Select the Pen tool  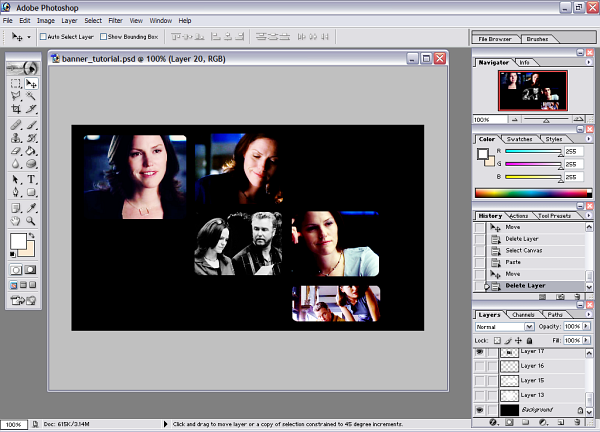tap(16, 192)
